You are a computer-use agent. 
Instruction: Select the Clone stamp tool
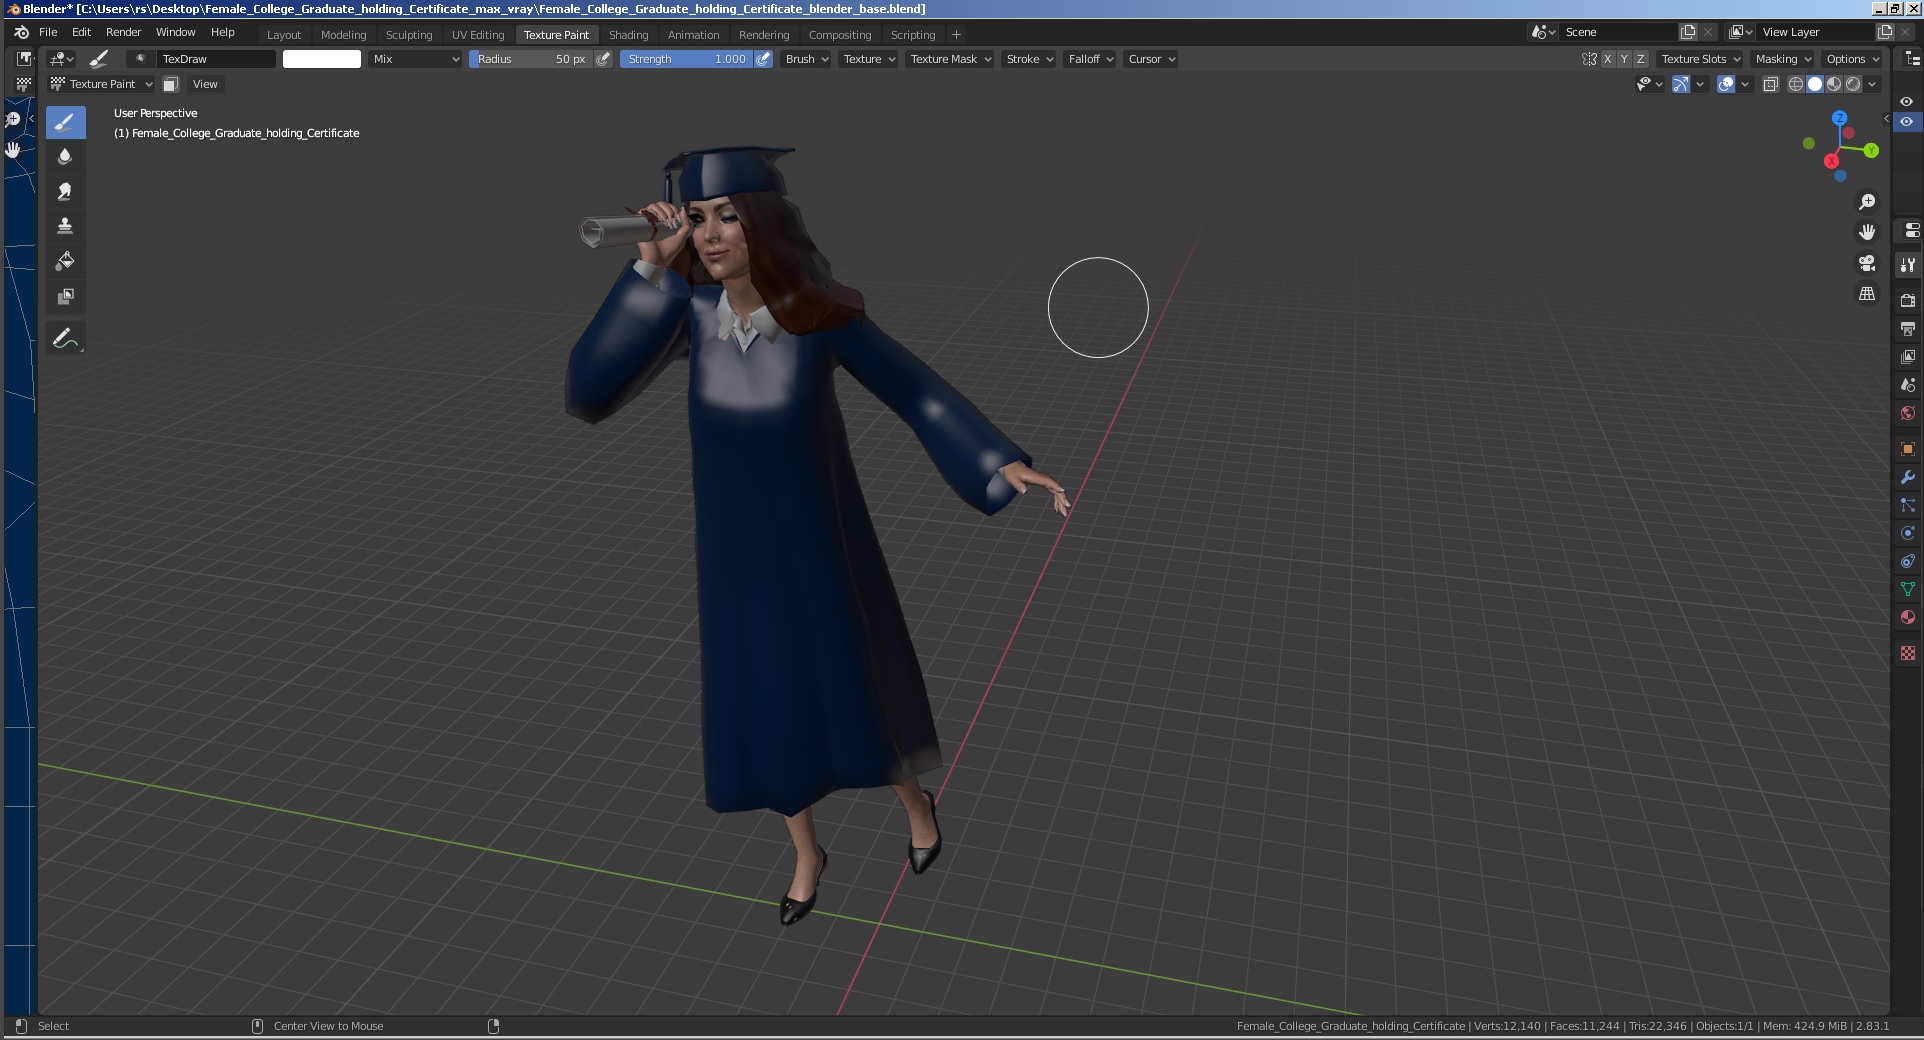(x=65, y=227)
